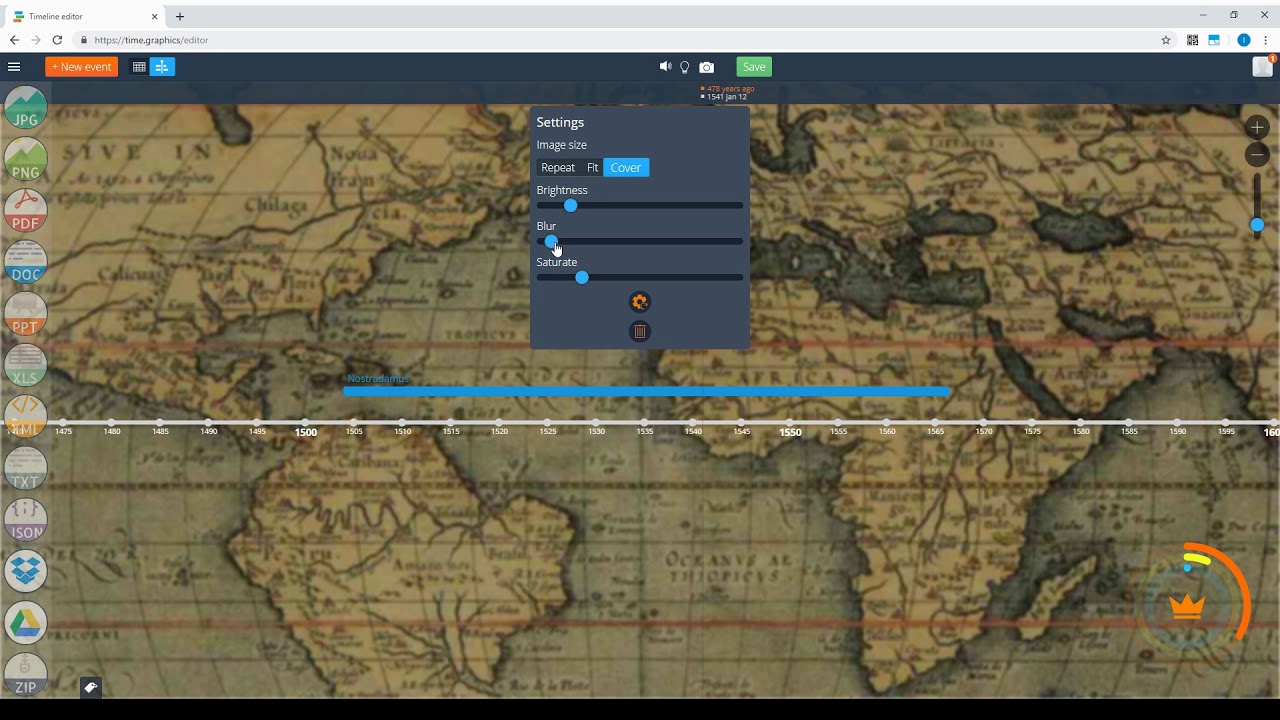Click the 1500 year marker
Viewport: 1280px width, 720px height.
[306, 432]
